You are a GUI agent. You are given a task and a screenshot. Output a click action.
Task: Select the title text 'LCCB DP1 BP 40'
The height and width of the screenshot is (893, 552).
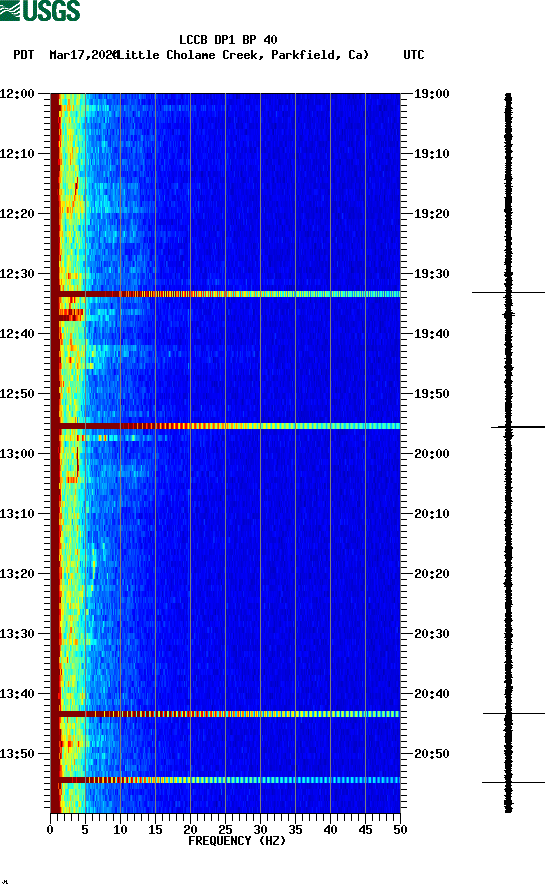click(x=228, y=40)
